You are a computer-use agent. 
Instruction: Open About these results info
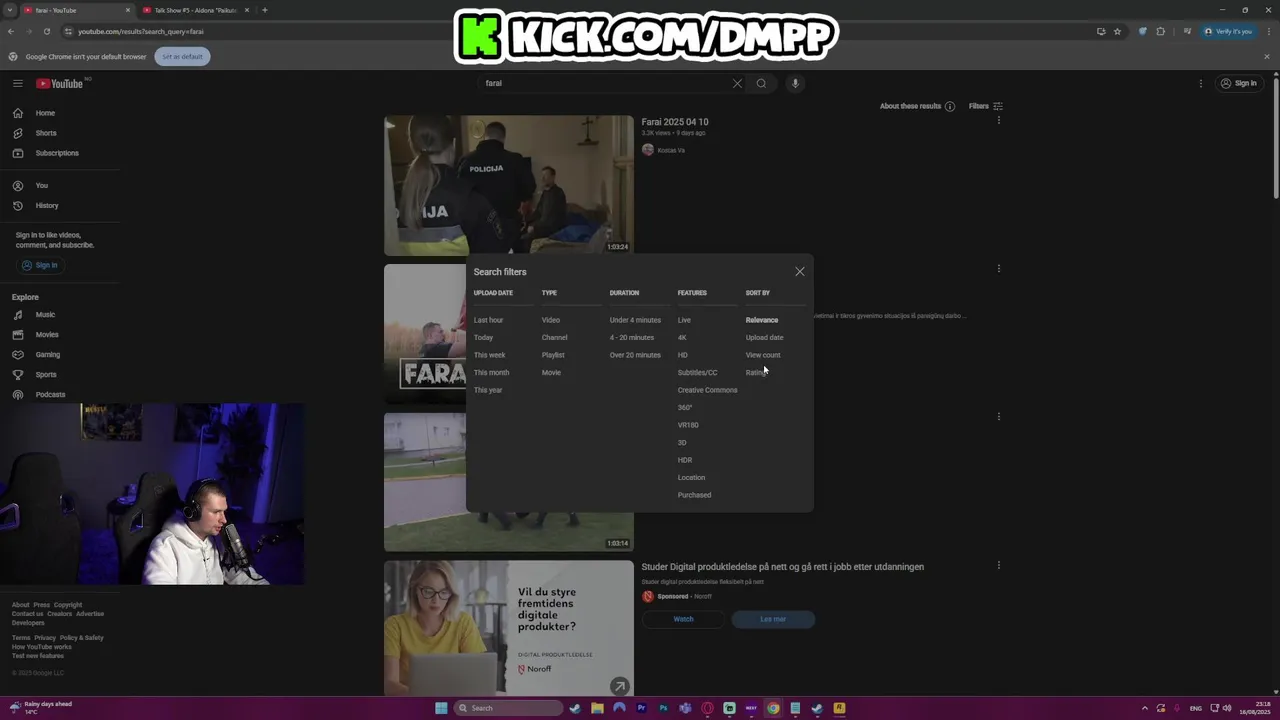(917, 106)
